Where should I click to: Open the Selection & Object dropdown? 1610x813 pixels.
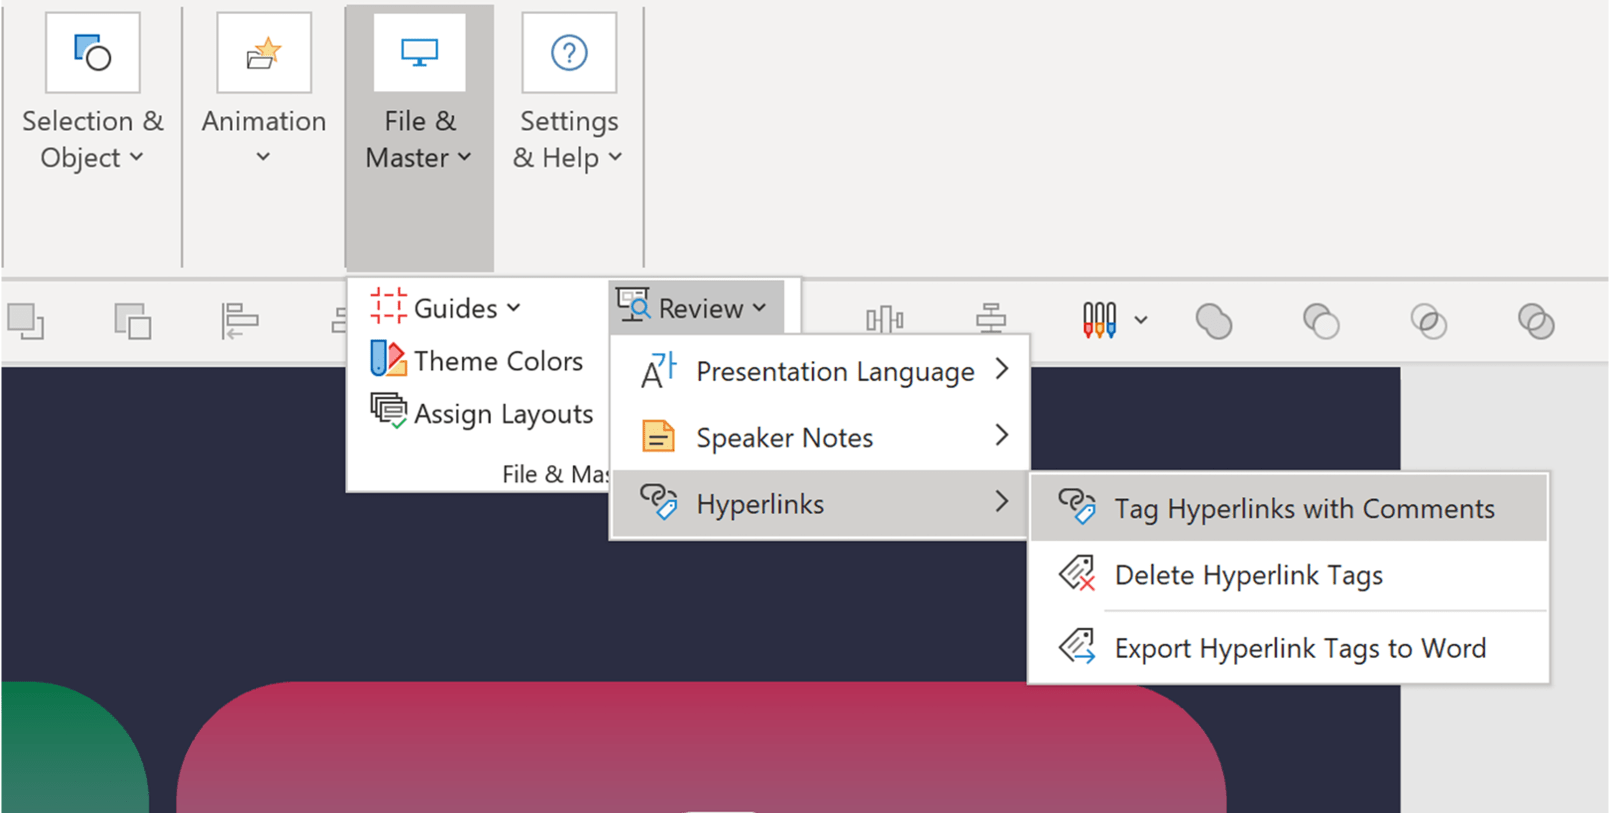click(92, 139)
